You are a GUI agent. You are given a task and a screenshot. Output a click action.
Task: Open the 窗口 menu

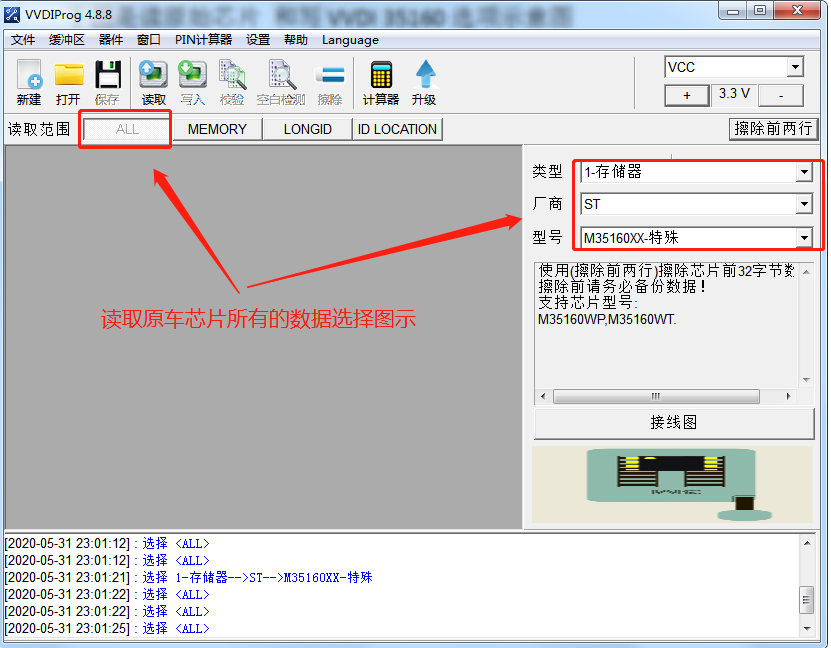click(148, 40)
